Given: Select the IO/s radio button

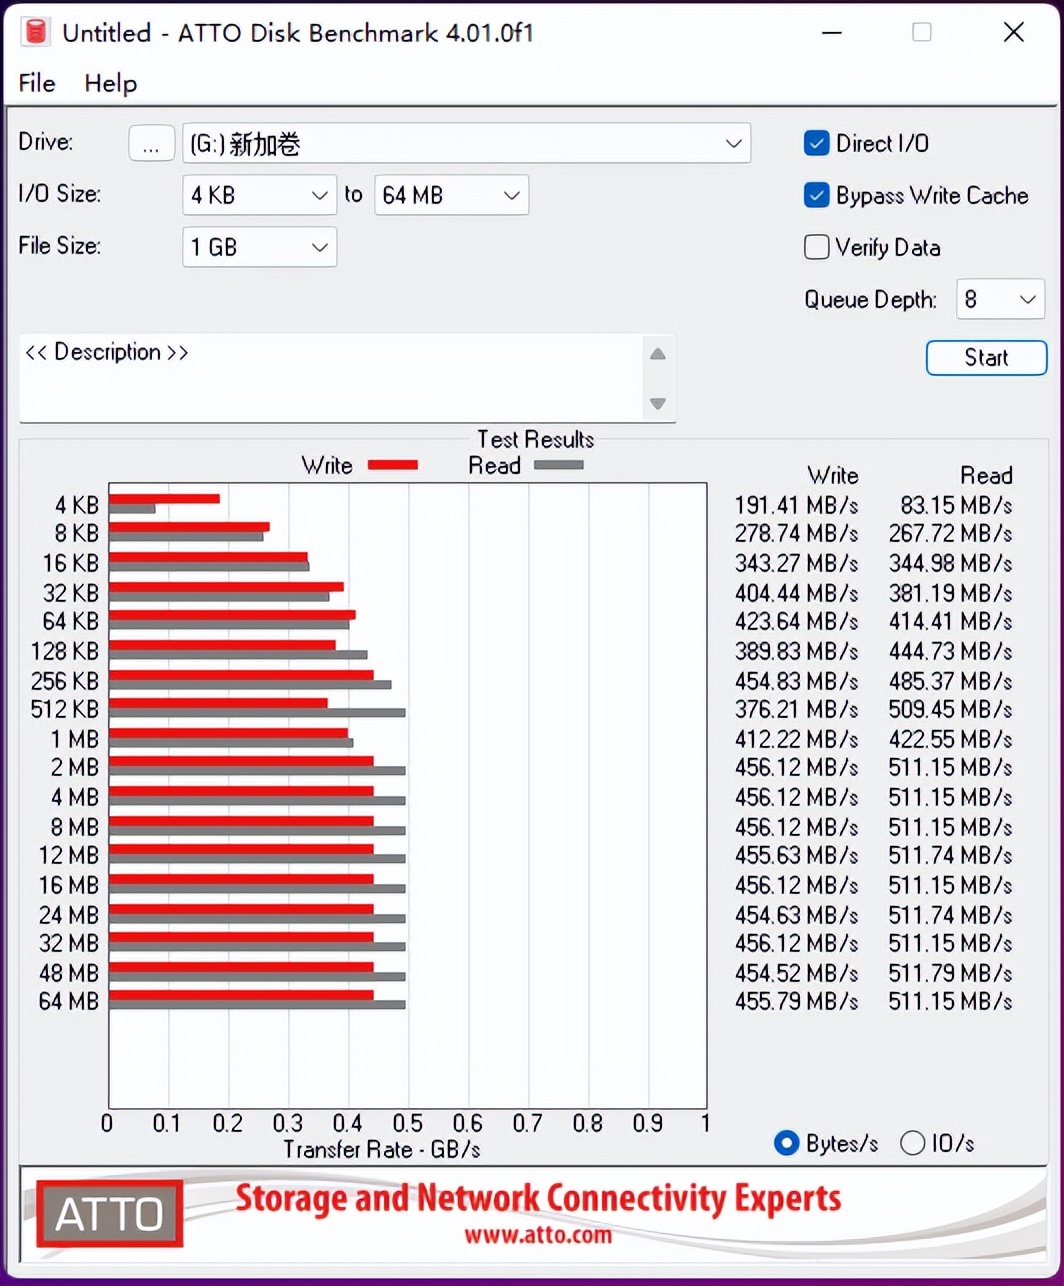Looking at the screenshot, I should [x=912, y=1143].
